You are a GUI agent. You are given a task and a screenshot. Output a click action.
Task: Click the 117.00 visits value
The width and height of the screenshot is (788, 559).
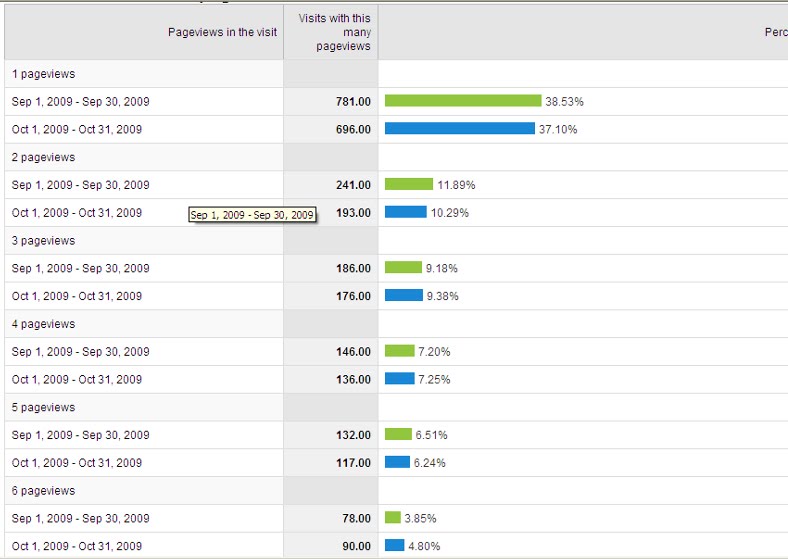[353, 463]
